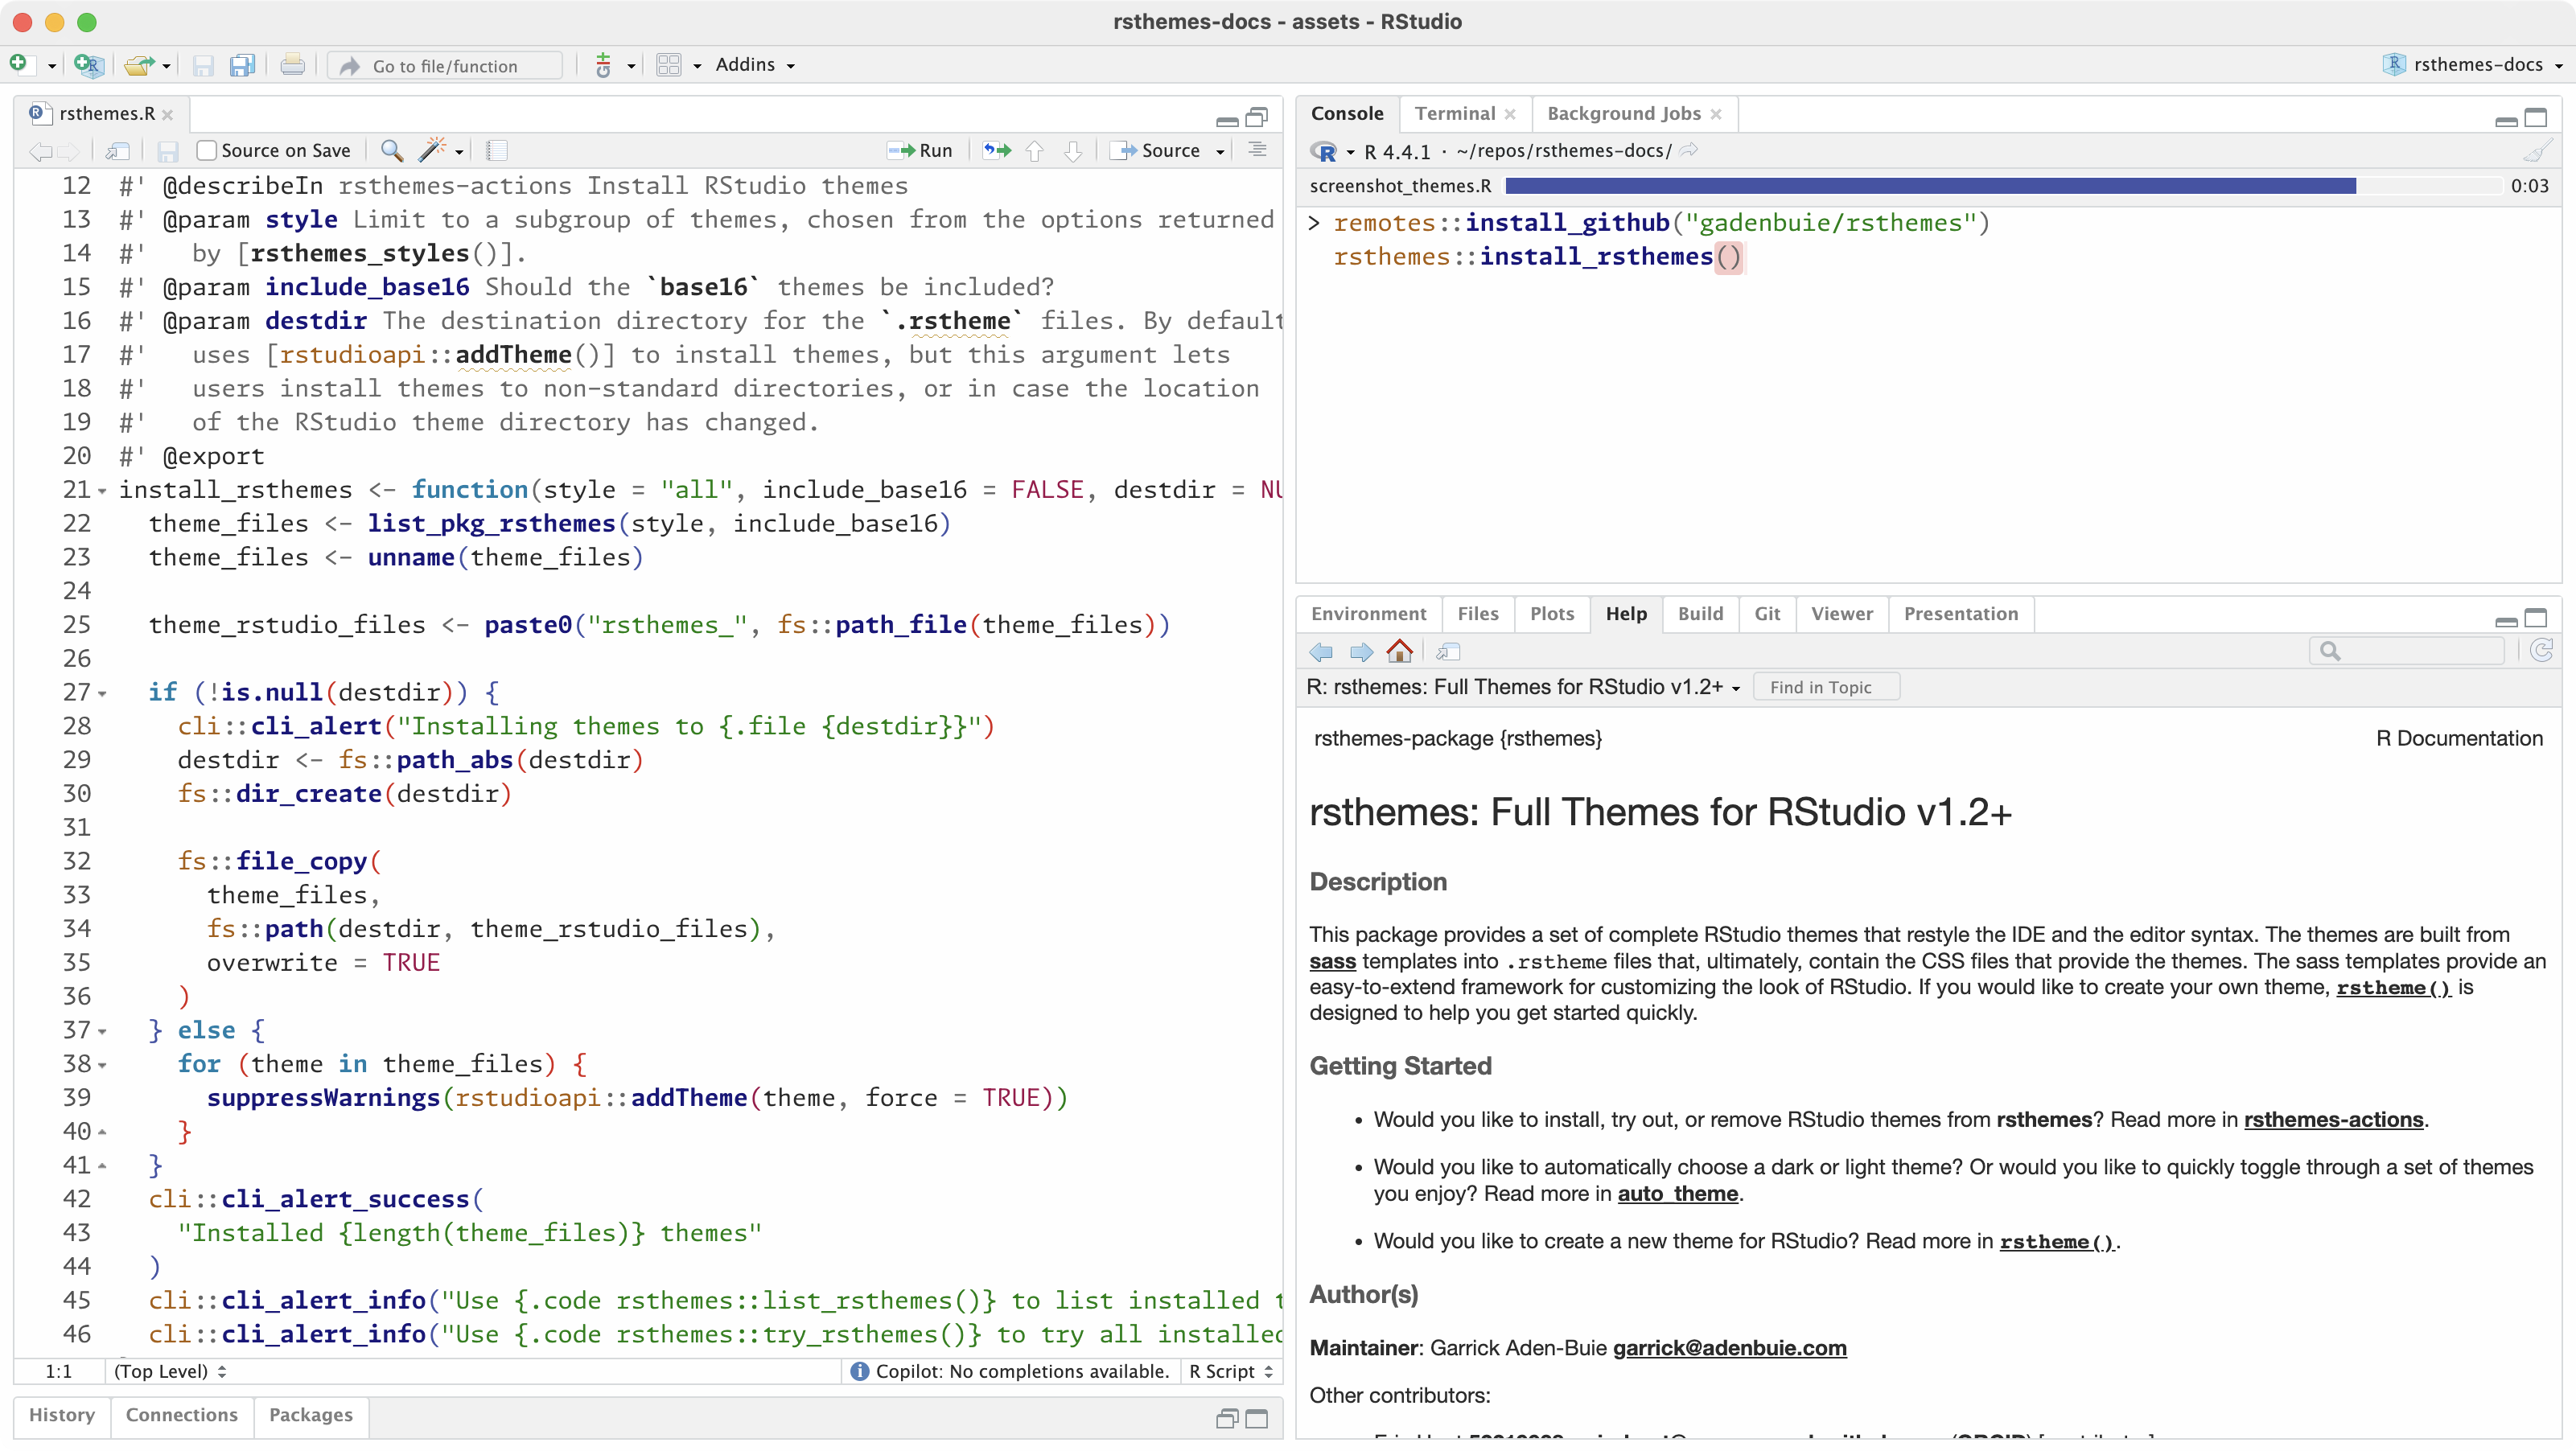Expand the R Script file type selector
The image size is (2576, 1451).
[1231, 1372]
